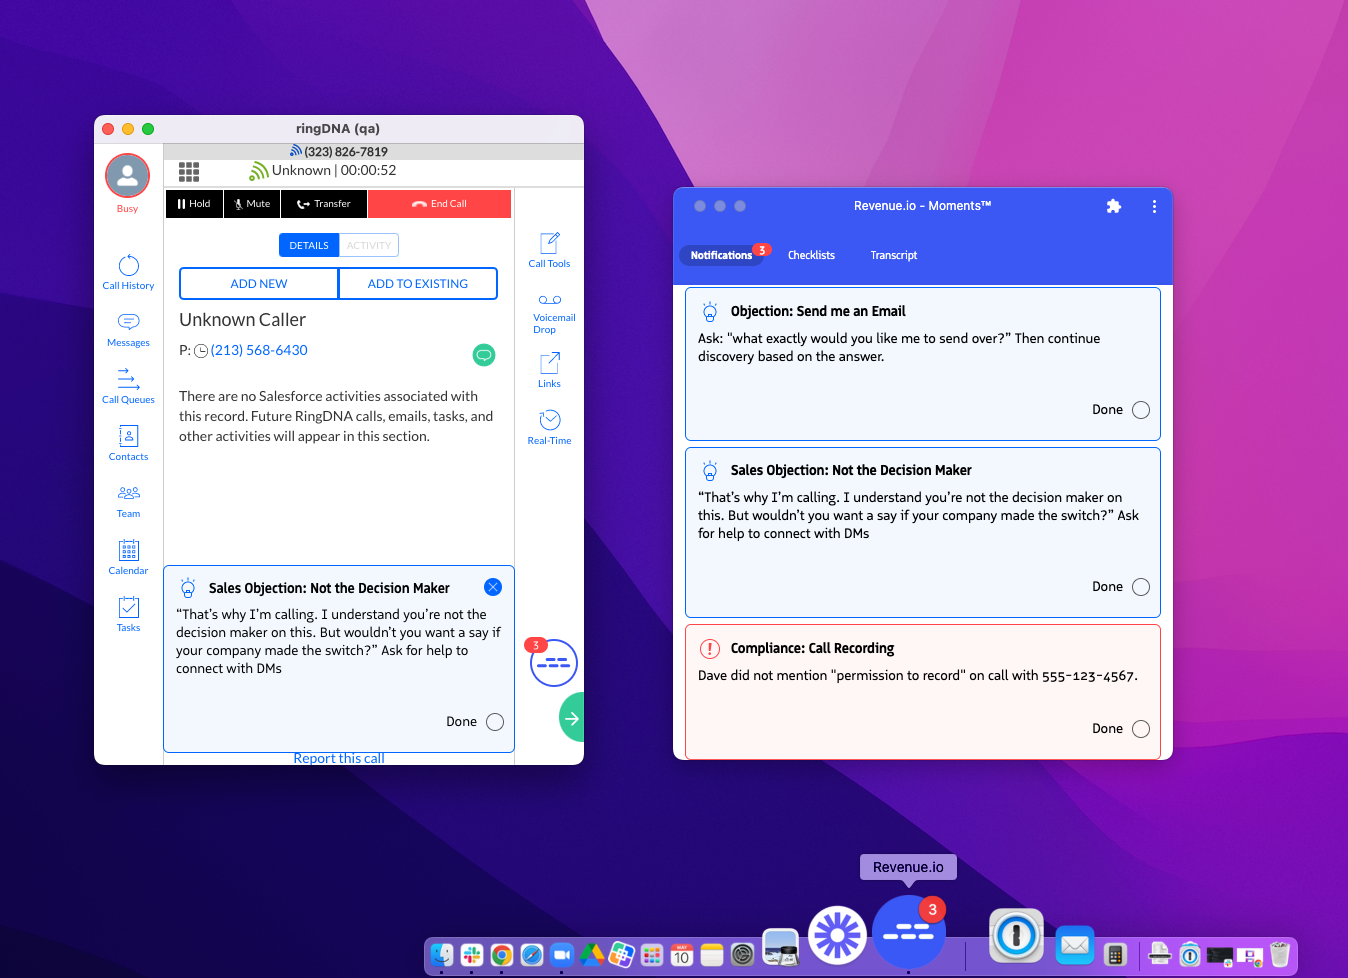This screenshot has width=1348, height=978.
Task: Select the DETAILS tab
Action: (309, 245)
